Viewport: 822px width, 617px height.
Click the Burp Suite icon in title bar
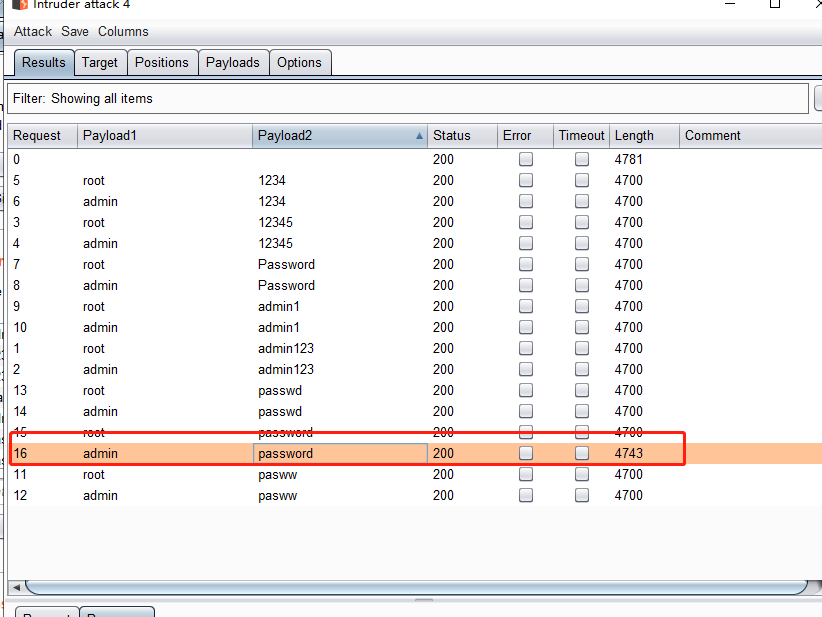pos(20,5)
